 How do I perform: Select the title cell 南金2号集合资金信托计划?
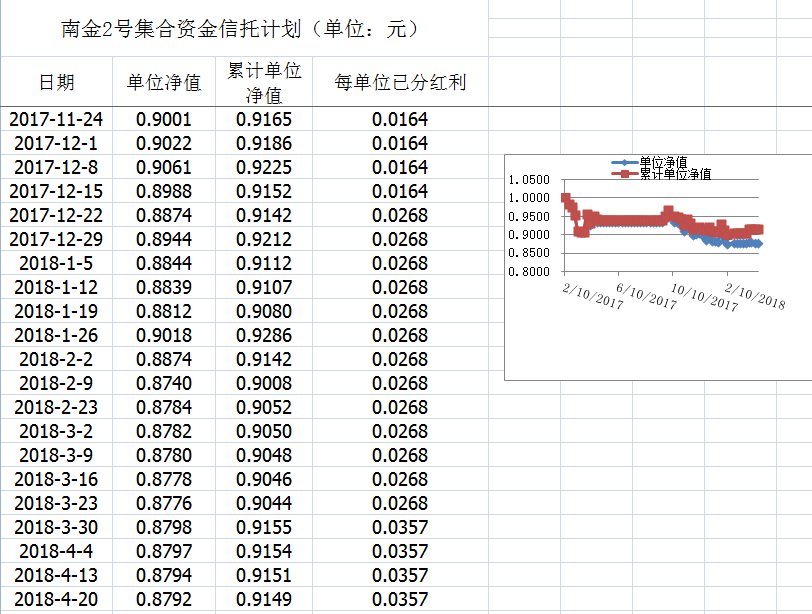pyautogui.click(x=240, y=29)
